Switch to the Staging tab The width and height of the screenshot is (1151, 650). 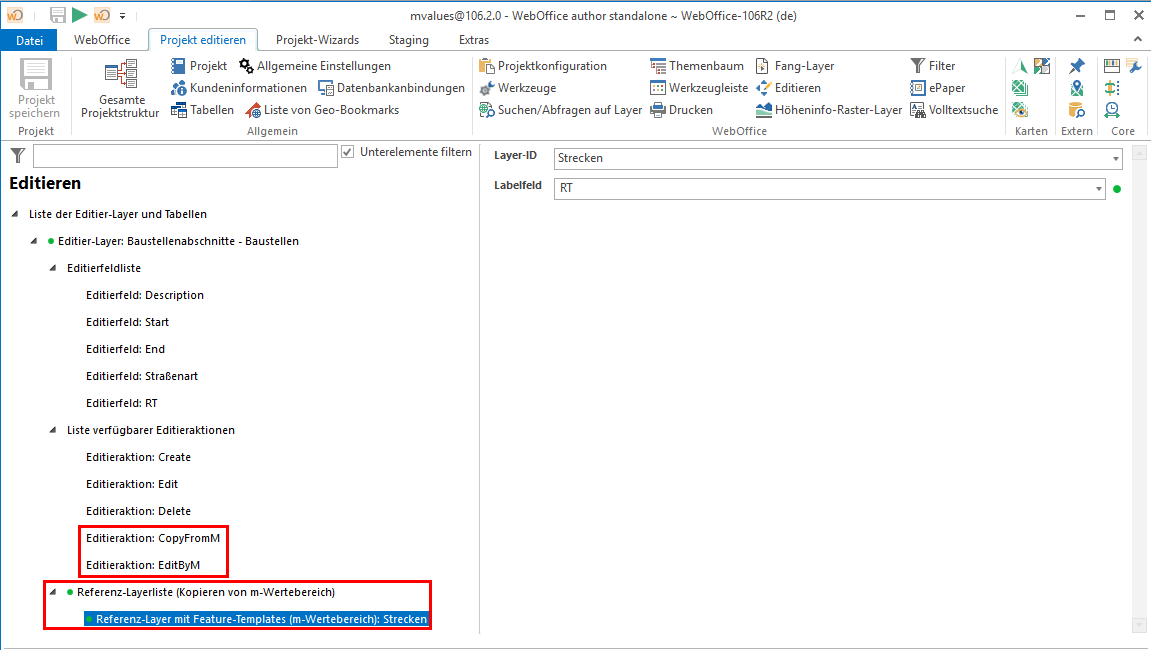pyautogui.click(x=408, y=40)
